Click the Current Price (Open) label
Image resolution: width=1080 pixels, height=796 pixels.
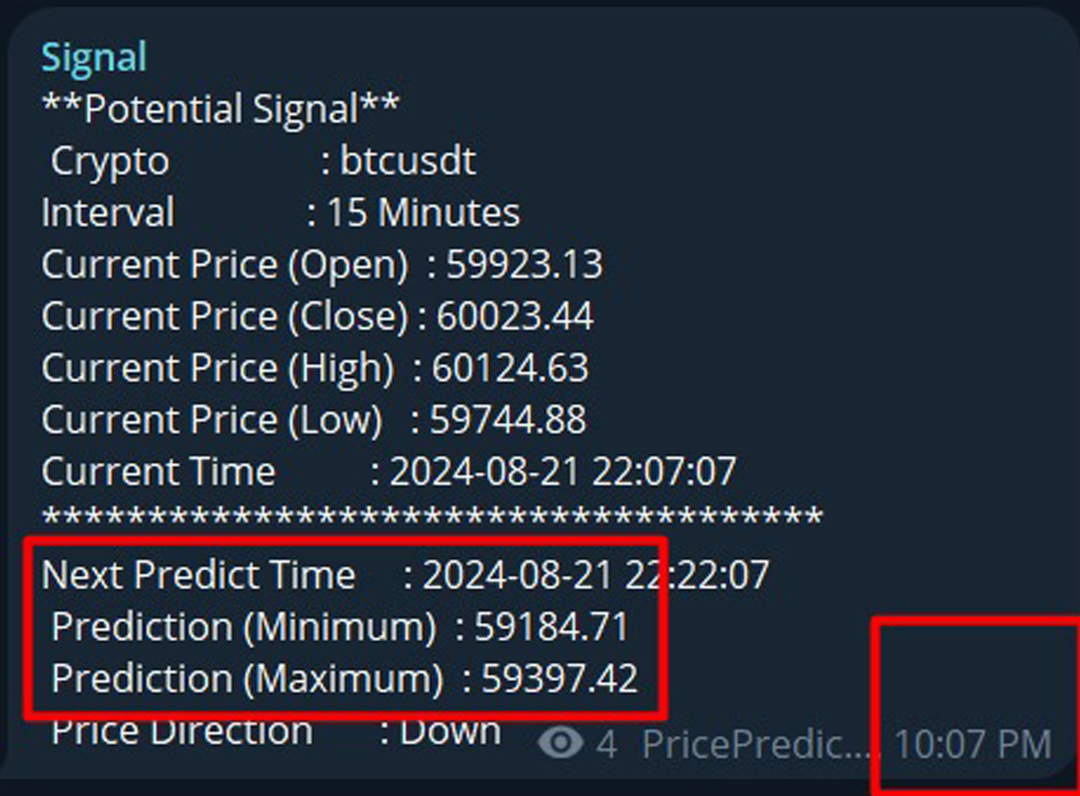click(x=225, y=265)
